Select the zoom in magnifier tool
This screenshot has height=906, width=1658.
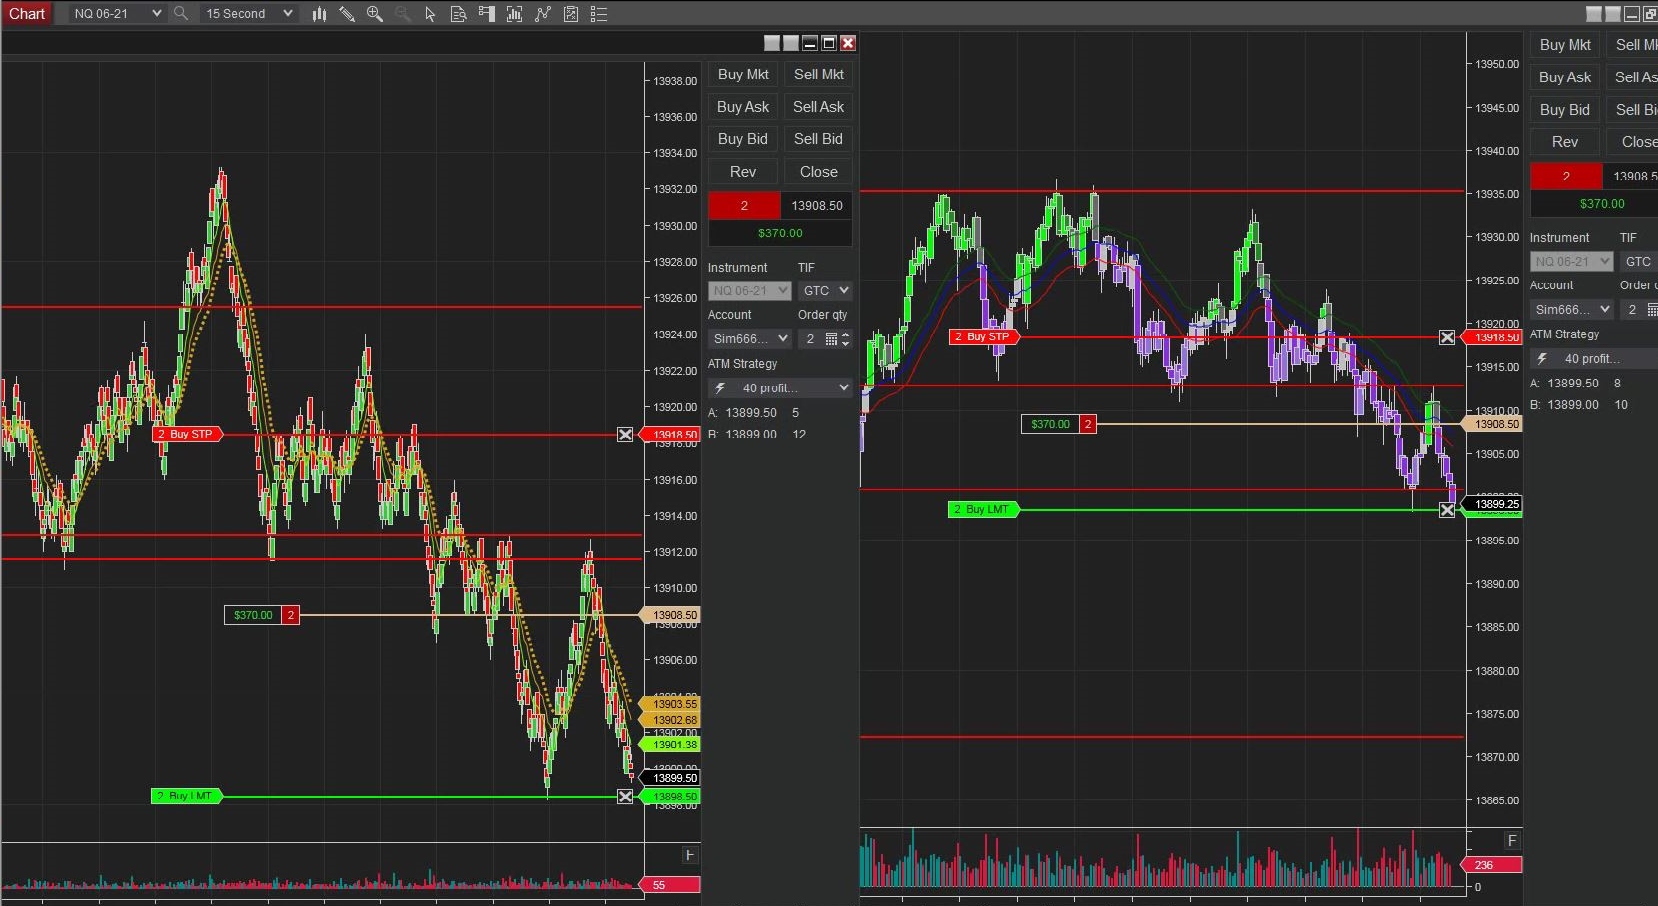click(x=375, y=14)
